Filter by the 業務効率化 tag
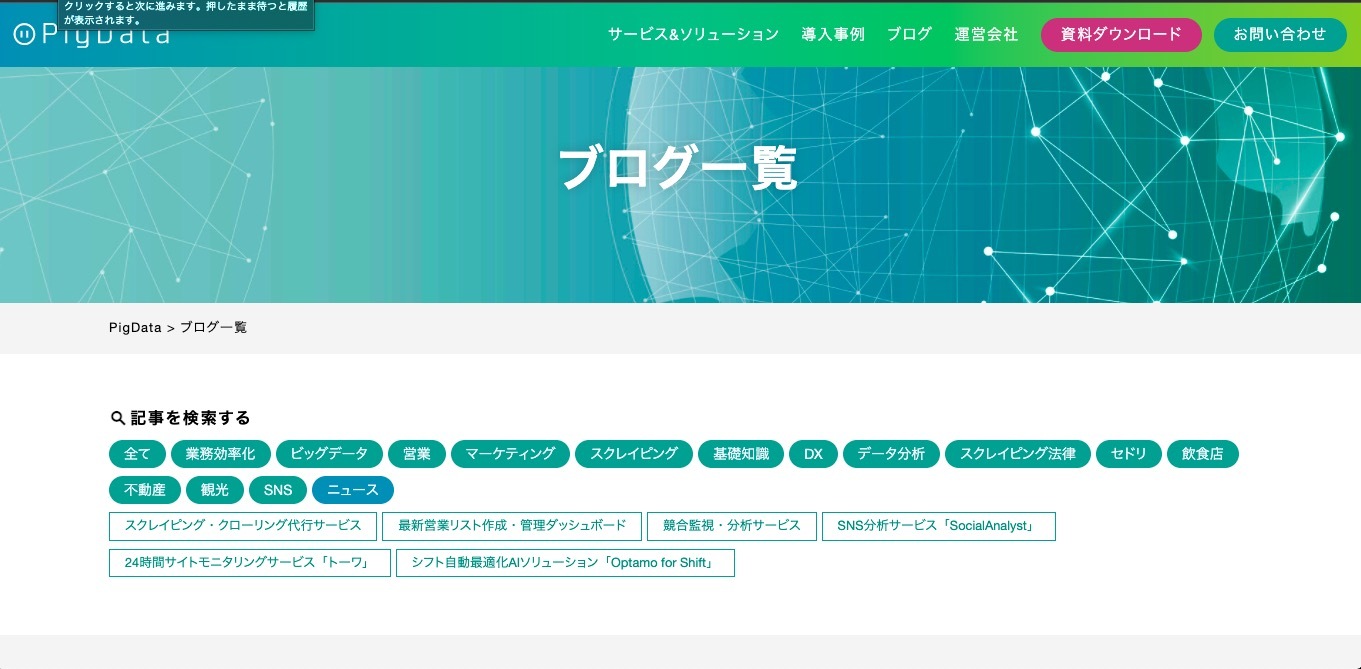The image size is (1361, 669). pyautogui.click(x=220, y=454)
